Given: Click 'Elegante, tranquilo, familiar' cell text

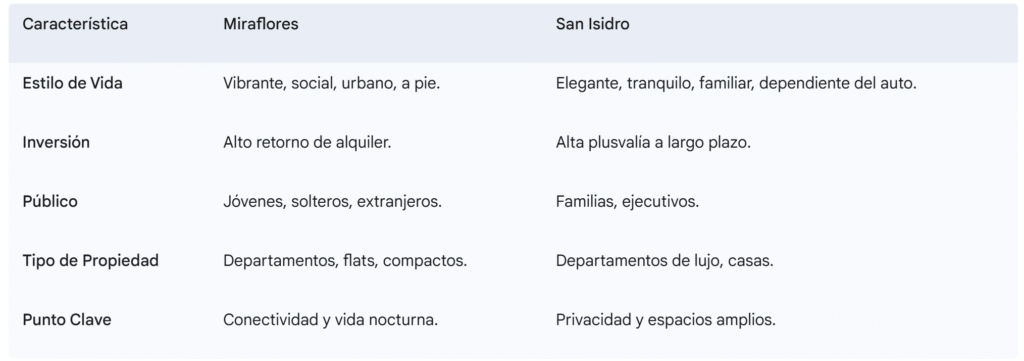Looking at the screenshot, I should click(x=654, y=84).
